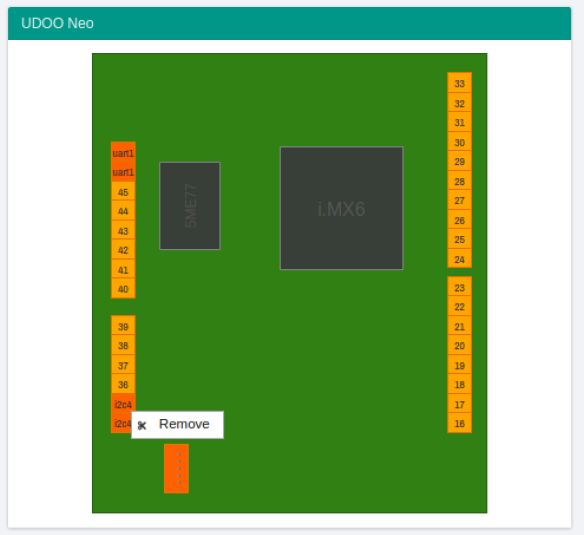Select pin 28 on the right header
The height and width of the screenshot is (535, 584).
pos(460,181)
